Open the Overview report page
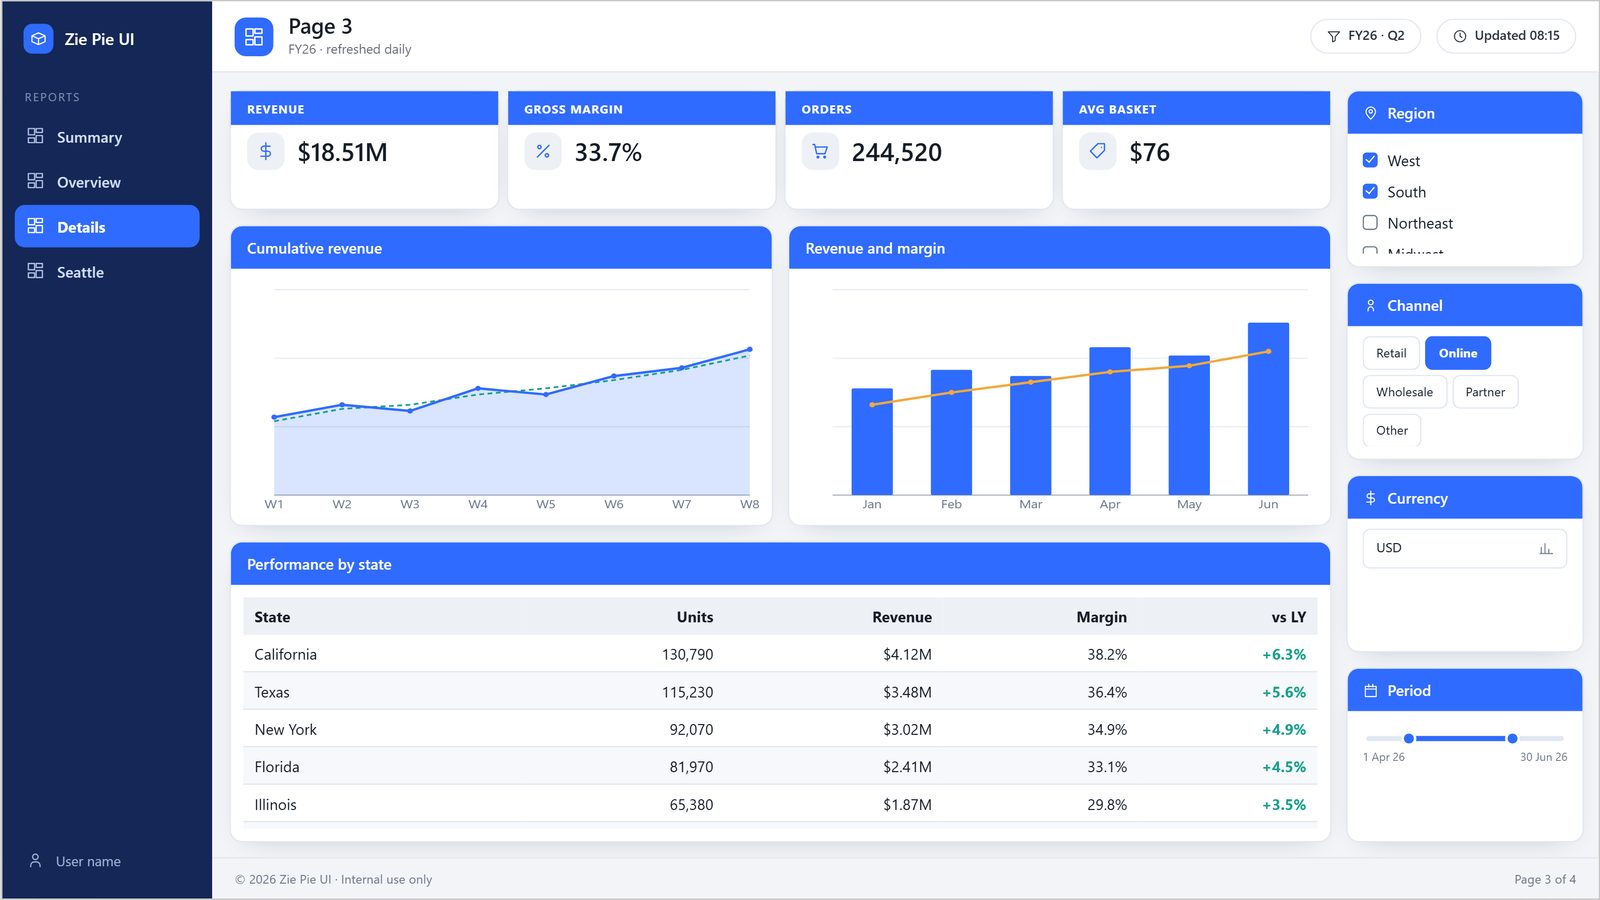 [x=107, y=182]
